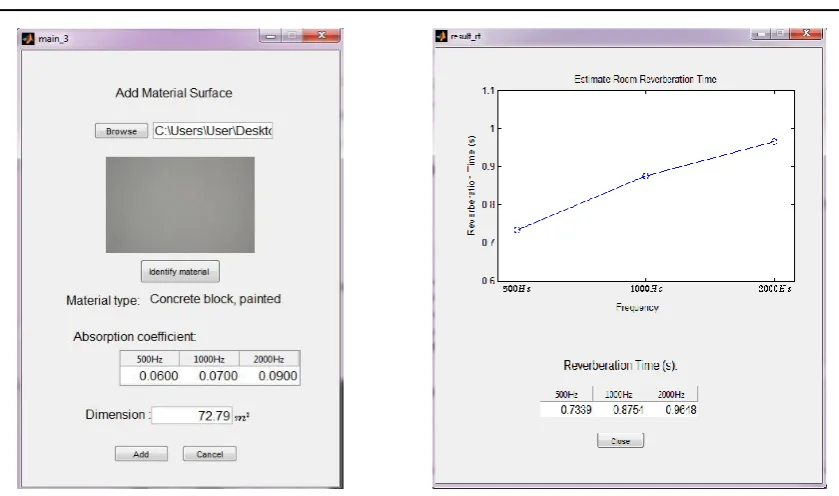The width and height of the screenshot is (839, 496).
Task: Click the 0.0900 absorption coefficient cell
Action: [269, 376]
